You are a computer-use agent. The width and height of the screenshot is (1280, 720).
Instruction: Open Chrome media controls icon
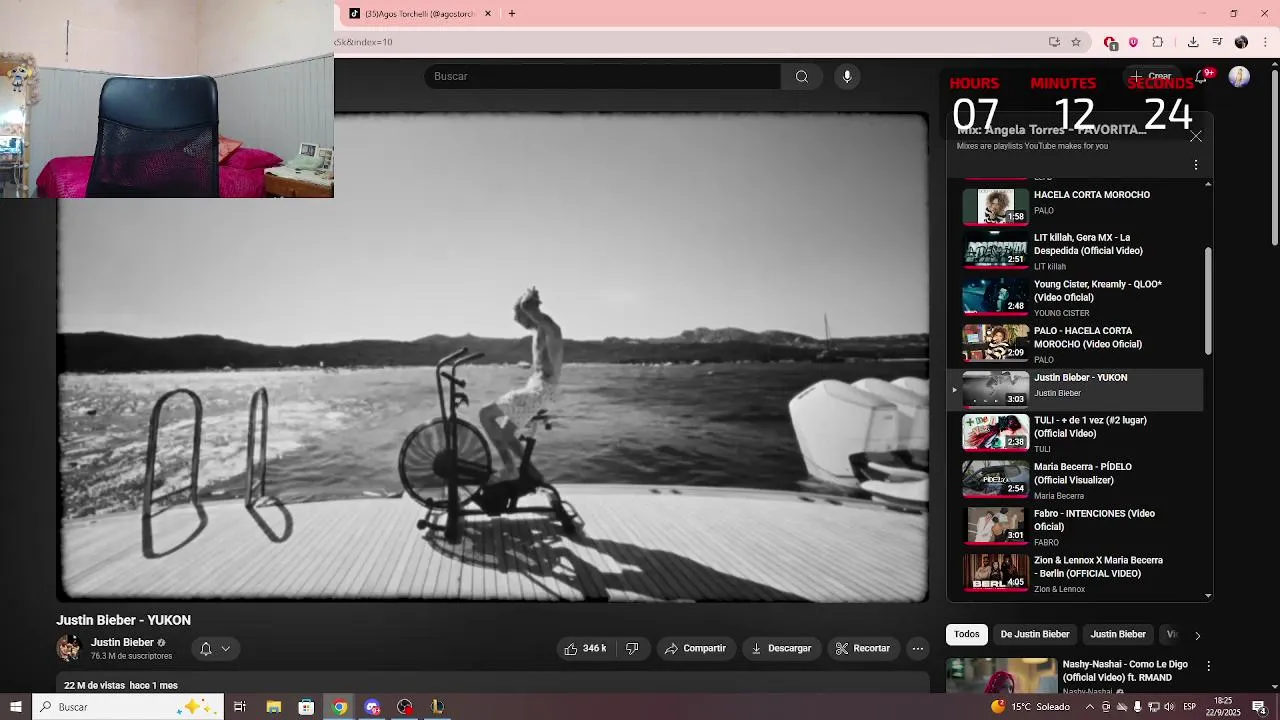tap(1217, 42)
